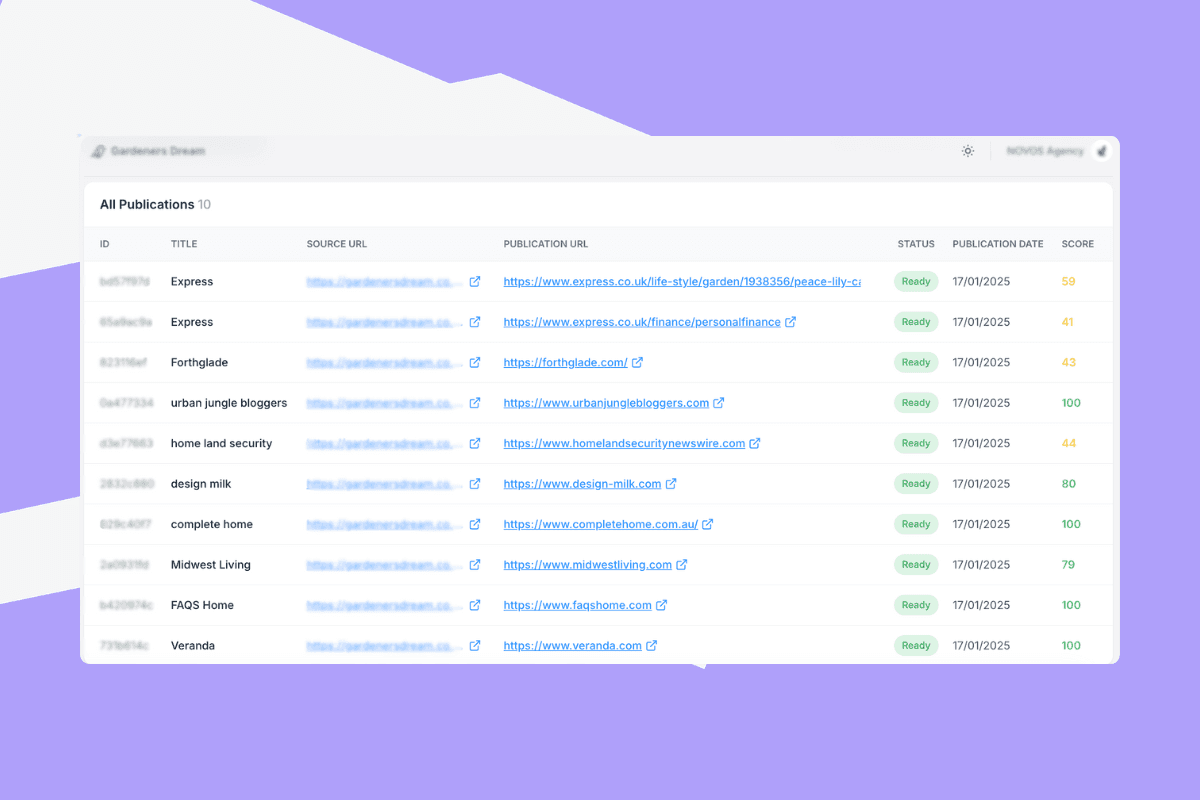Select the 'urban jungle bloggers' title cell
This screenshot has width=1200, height=800.
(x=229, y=403)
